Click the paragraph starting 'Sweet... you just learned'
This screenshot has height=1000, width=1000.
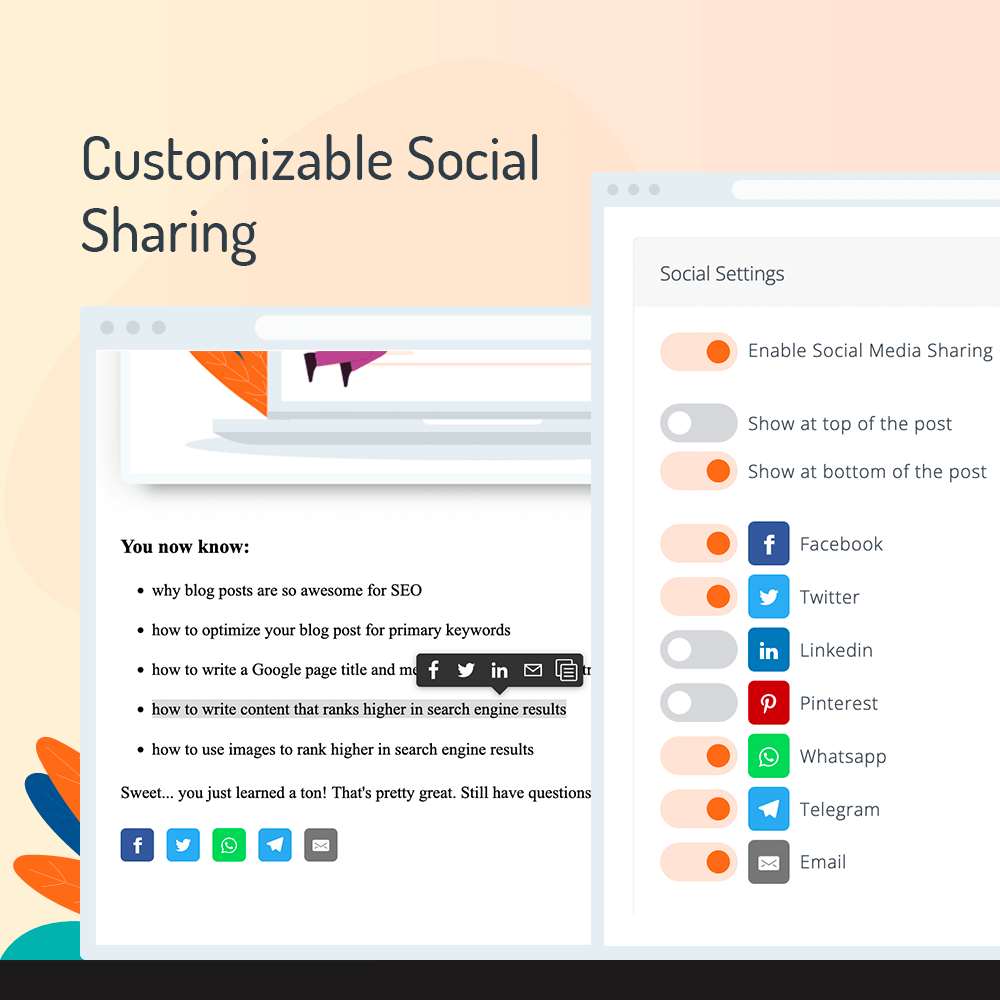pyautogui.click(x=356, y=793)
